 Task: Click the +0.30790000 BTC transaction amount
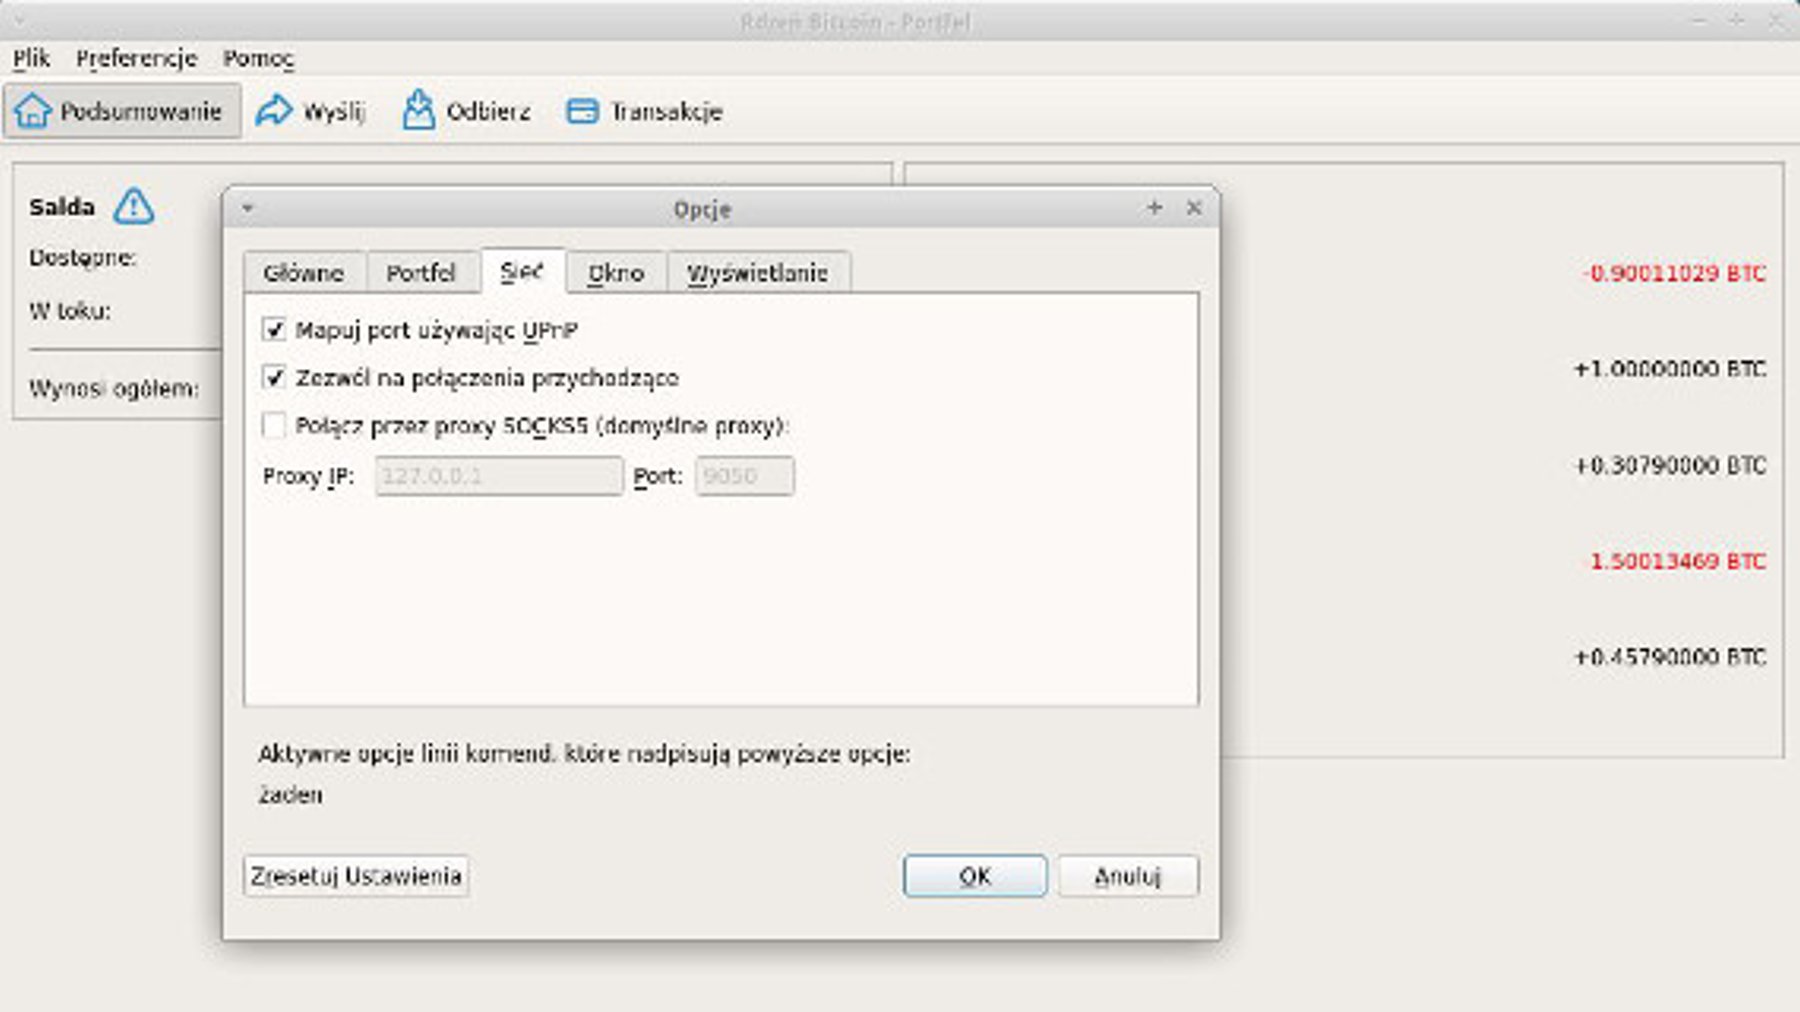(x=1670, y=465)
